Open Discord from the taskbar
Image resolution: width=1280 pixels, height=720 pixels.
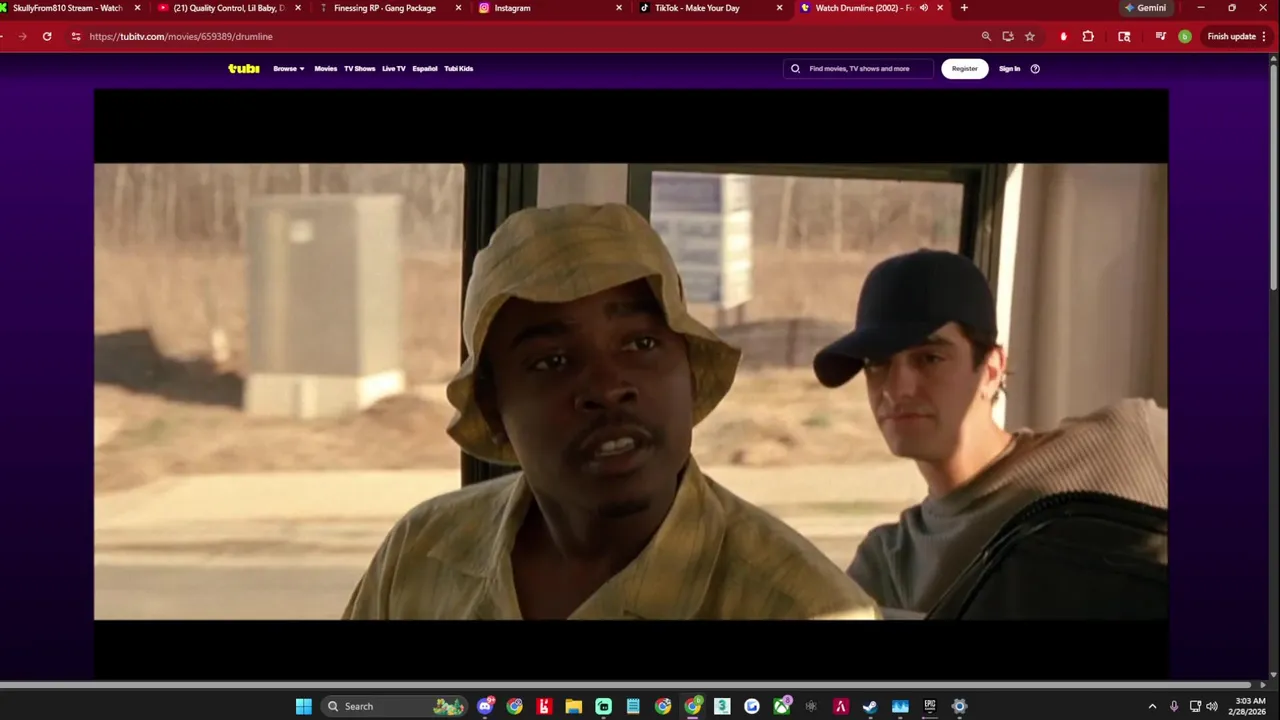coord(485,706)
